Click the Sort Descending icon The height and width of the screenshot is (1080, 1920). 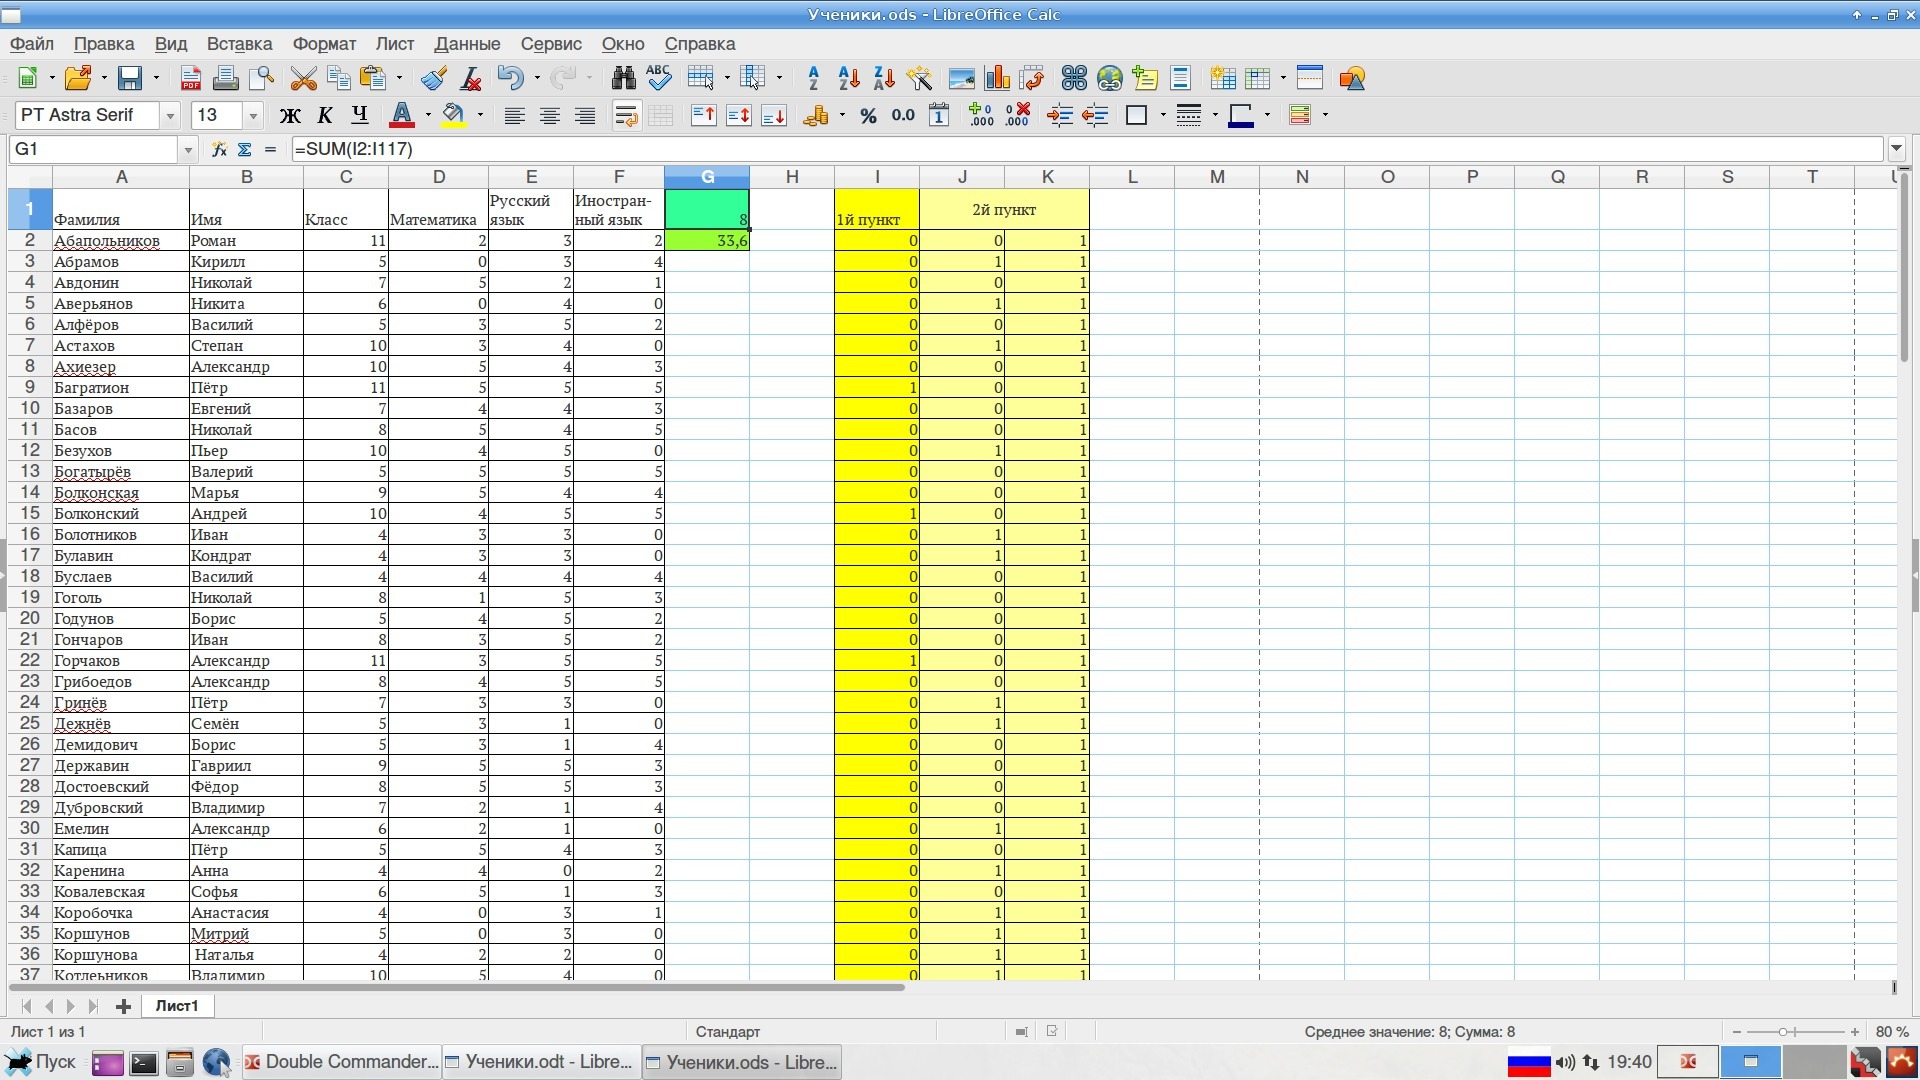click(x=877, y=79)
